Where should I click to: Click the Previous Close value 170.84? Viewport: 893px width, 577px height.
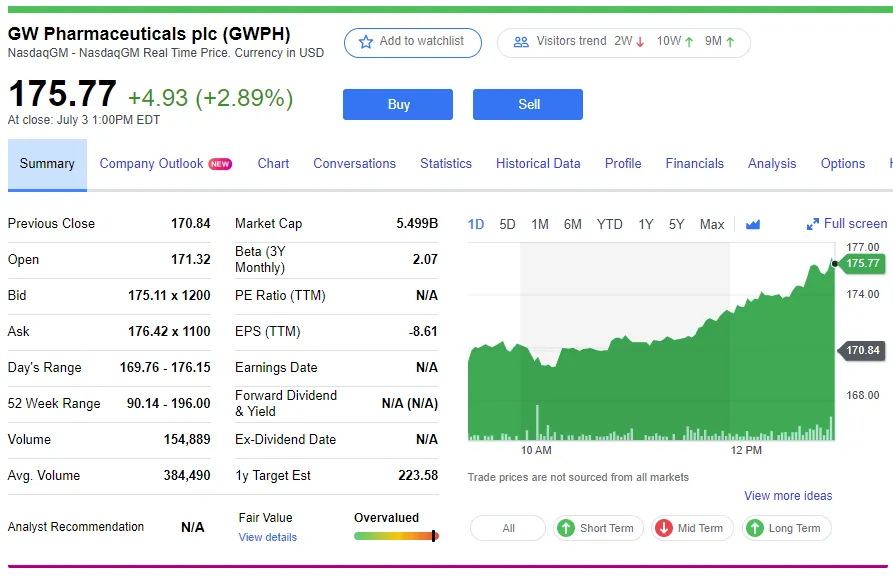(x=191, y=223)
